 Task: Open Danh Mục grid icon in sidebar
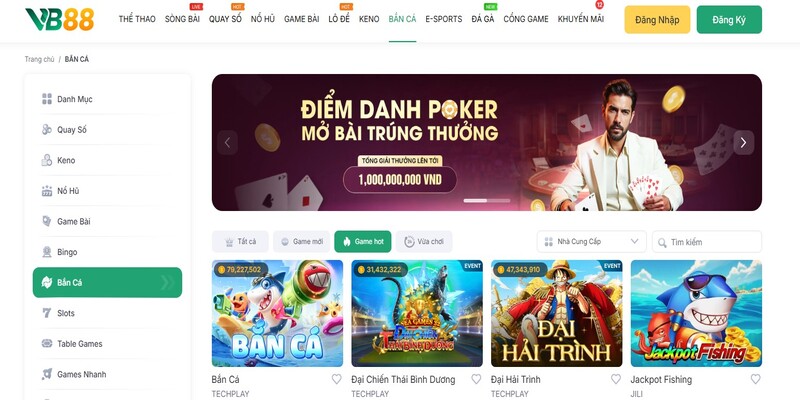point(47,99)
